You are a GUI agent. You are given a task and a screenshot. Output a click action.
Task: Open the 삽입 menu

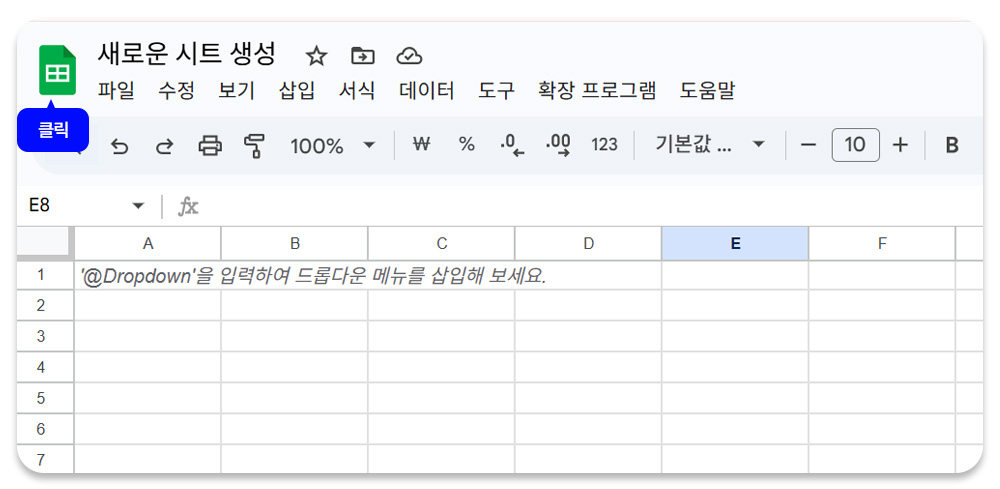297,91
